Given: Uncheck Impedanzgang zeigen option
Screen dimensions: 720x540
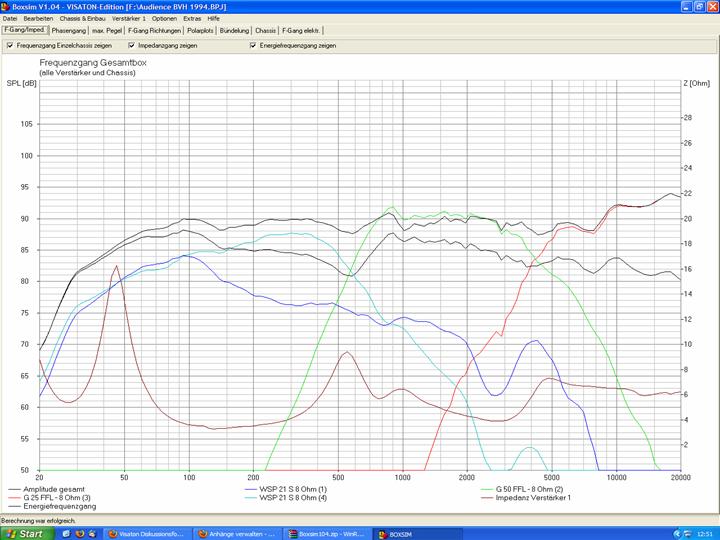Looking at the screenshot, I should (x=131, y=45).
